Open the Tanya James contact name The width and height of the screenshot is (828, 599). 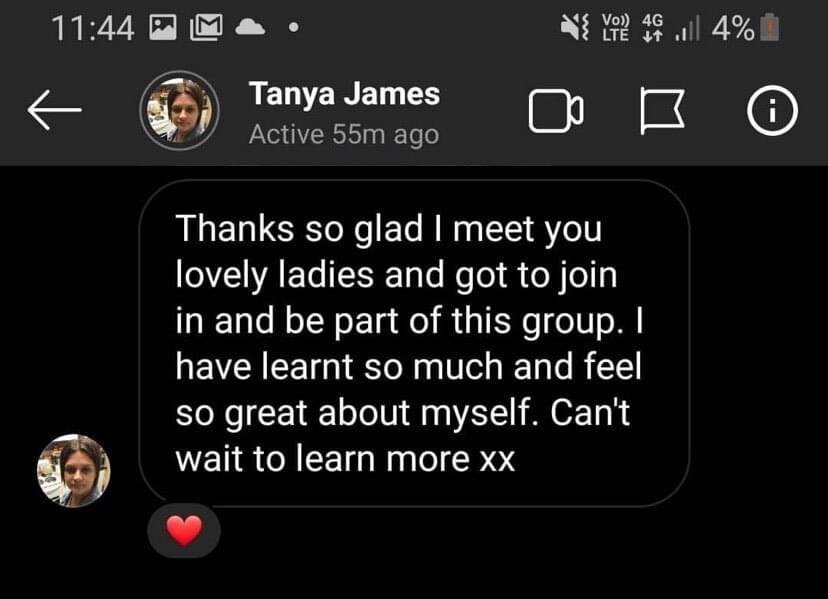[344, 93]
